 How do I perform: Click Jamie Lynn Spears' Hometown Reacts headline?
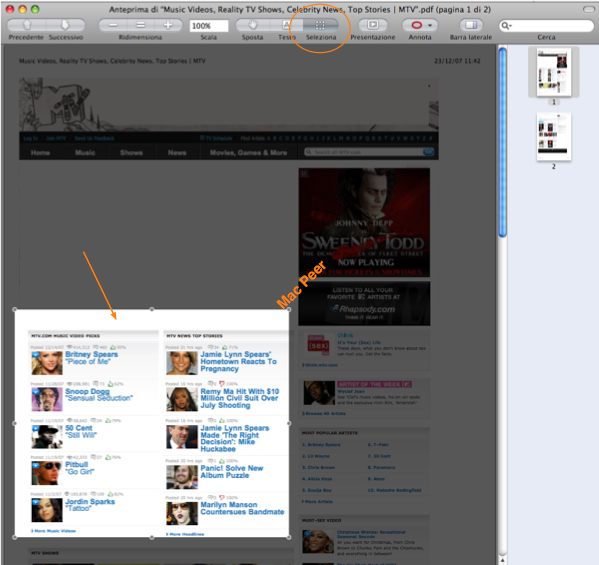tap(238, 361)
